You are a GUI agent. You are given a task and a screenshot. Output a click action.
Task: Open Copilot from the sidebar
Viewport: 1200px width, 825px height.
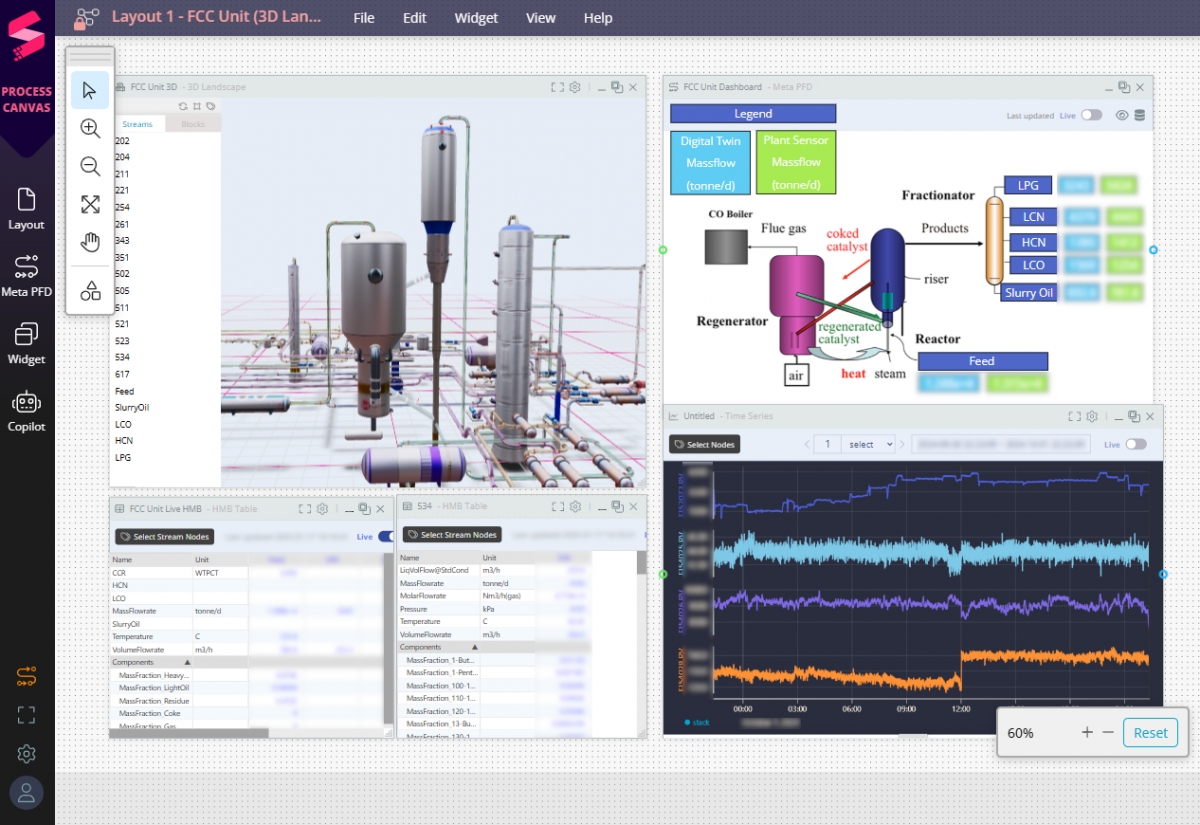[27, 411]
